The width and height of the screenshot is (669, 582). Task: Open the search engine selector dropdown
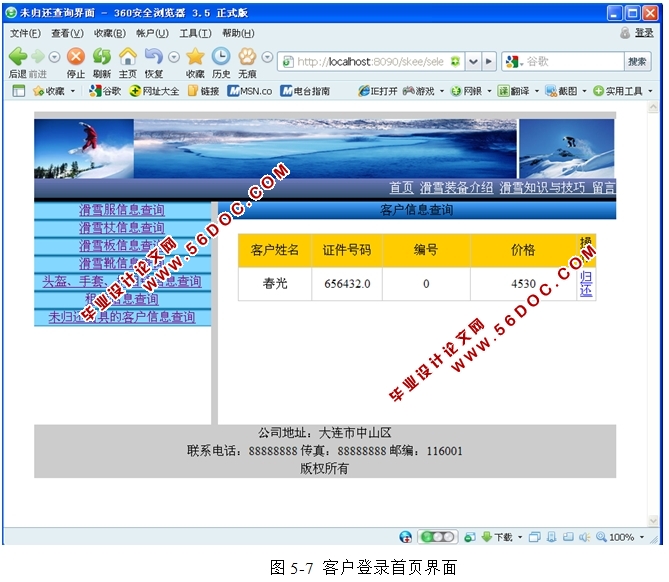point(521,64)
